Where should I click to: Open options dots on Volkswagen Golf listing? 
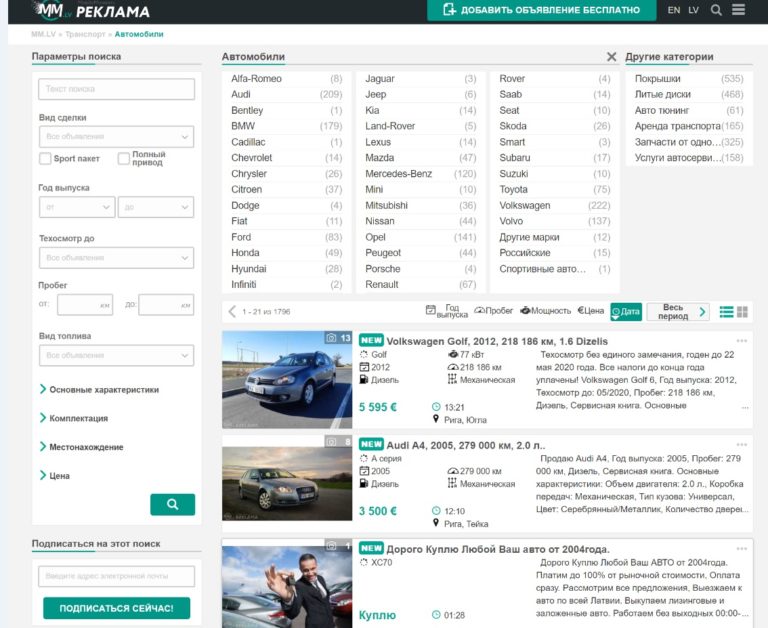(742, 340)
